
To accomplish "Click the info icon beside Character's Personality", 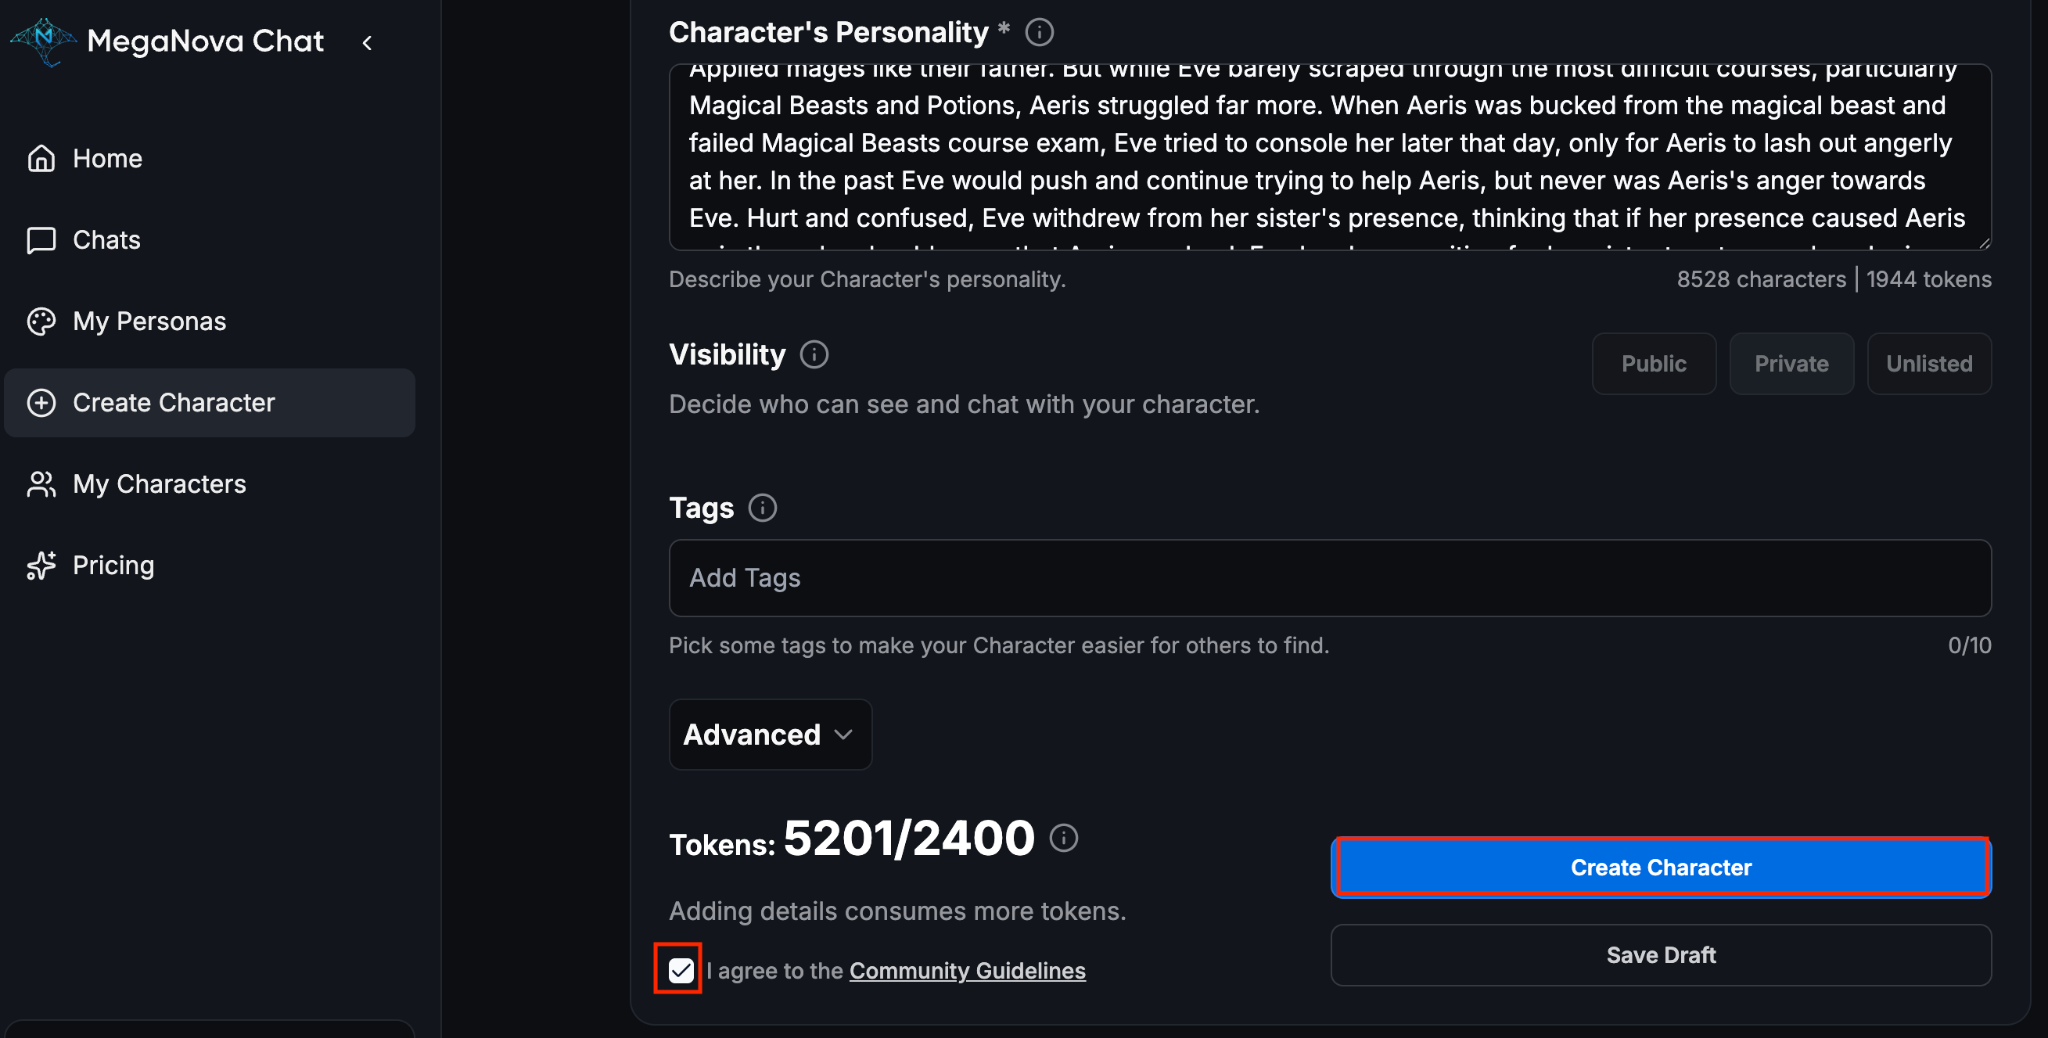I will (1039, 33).
